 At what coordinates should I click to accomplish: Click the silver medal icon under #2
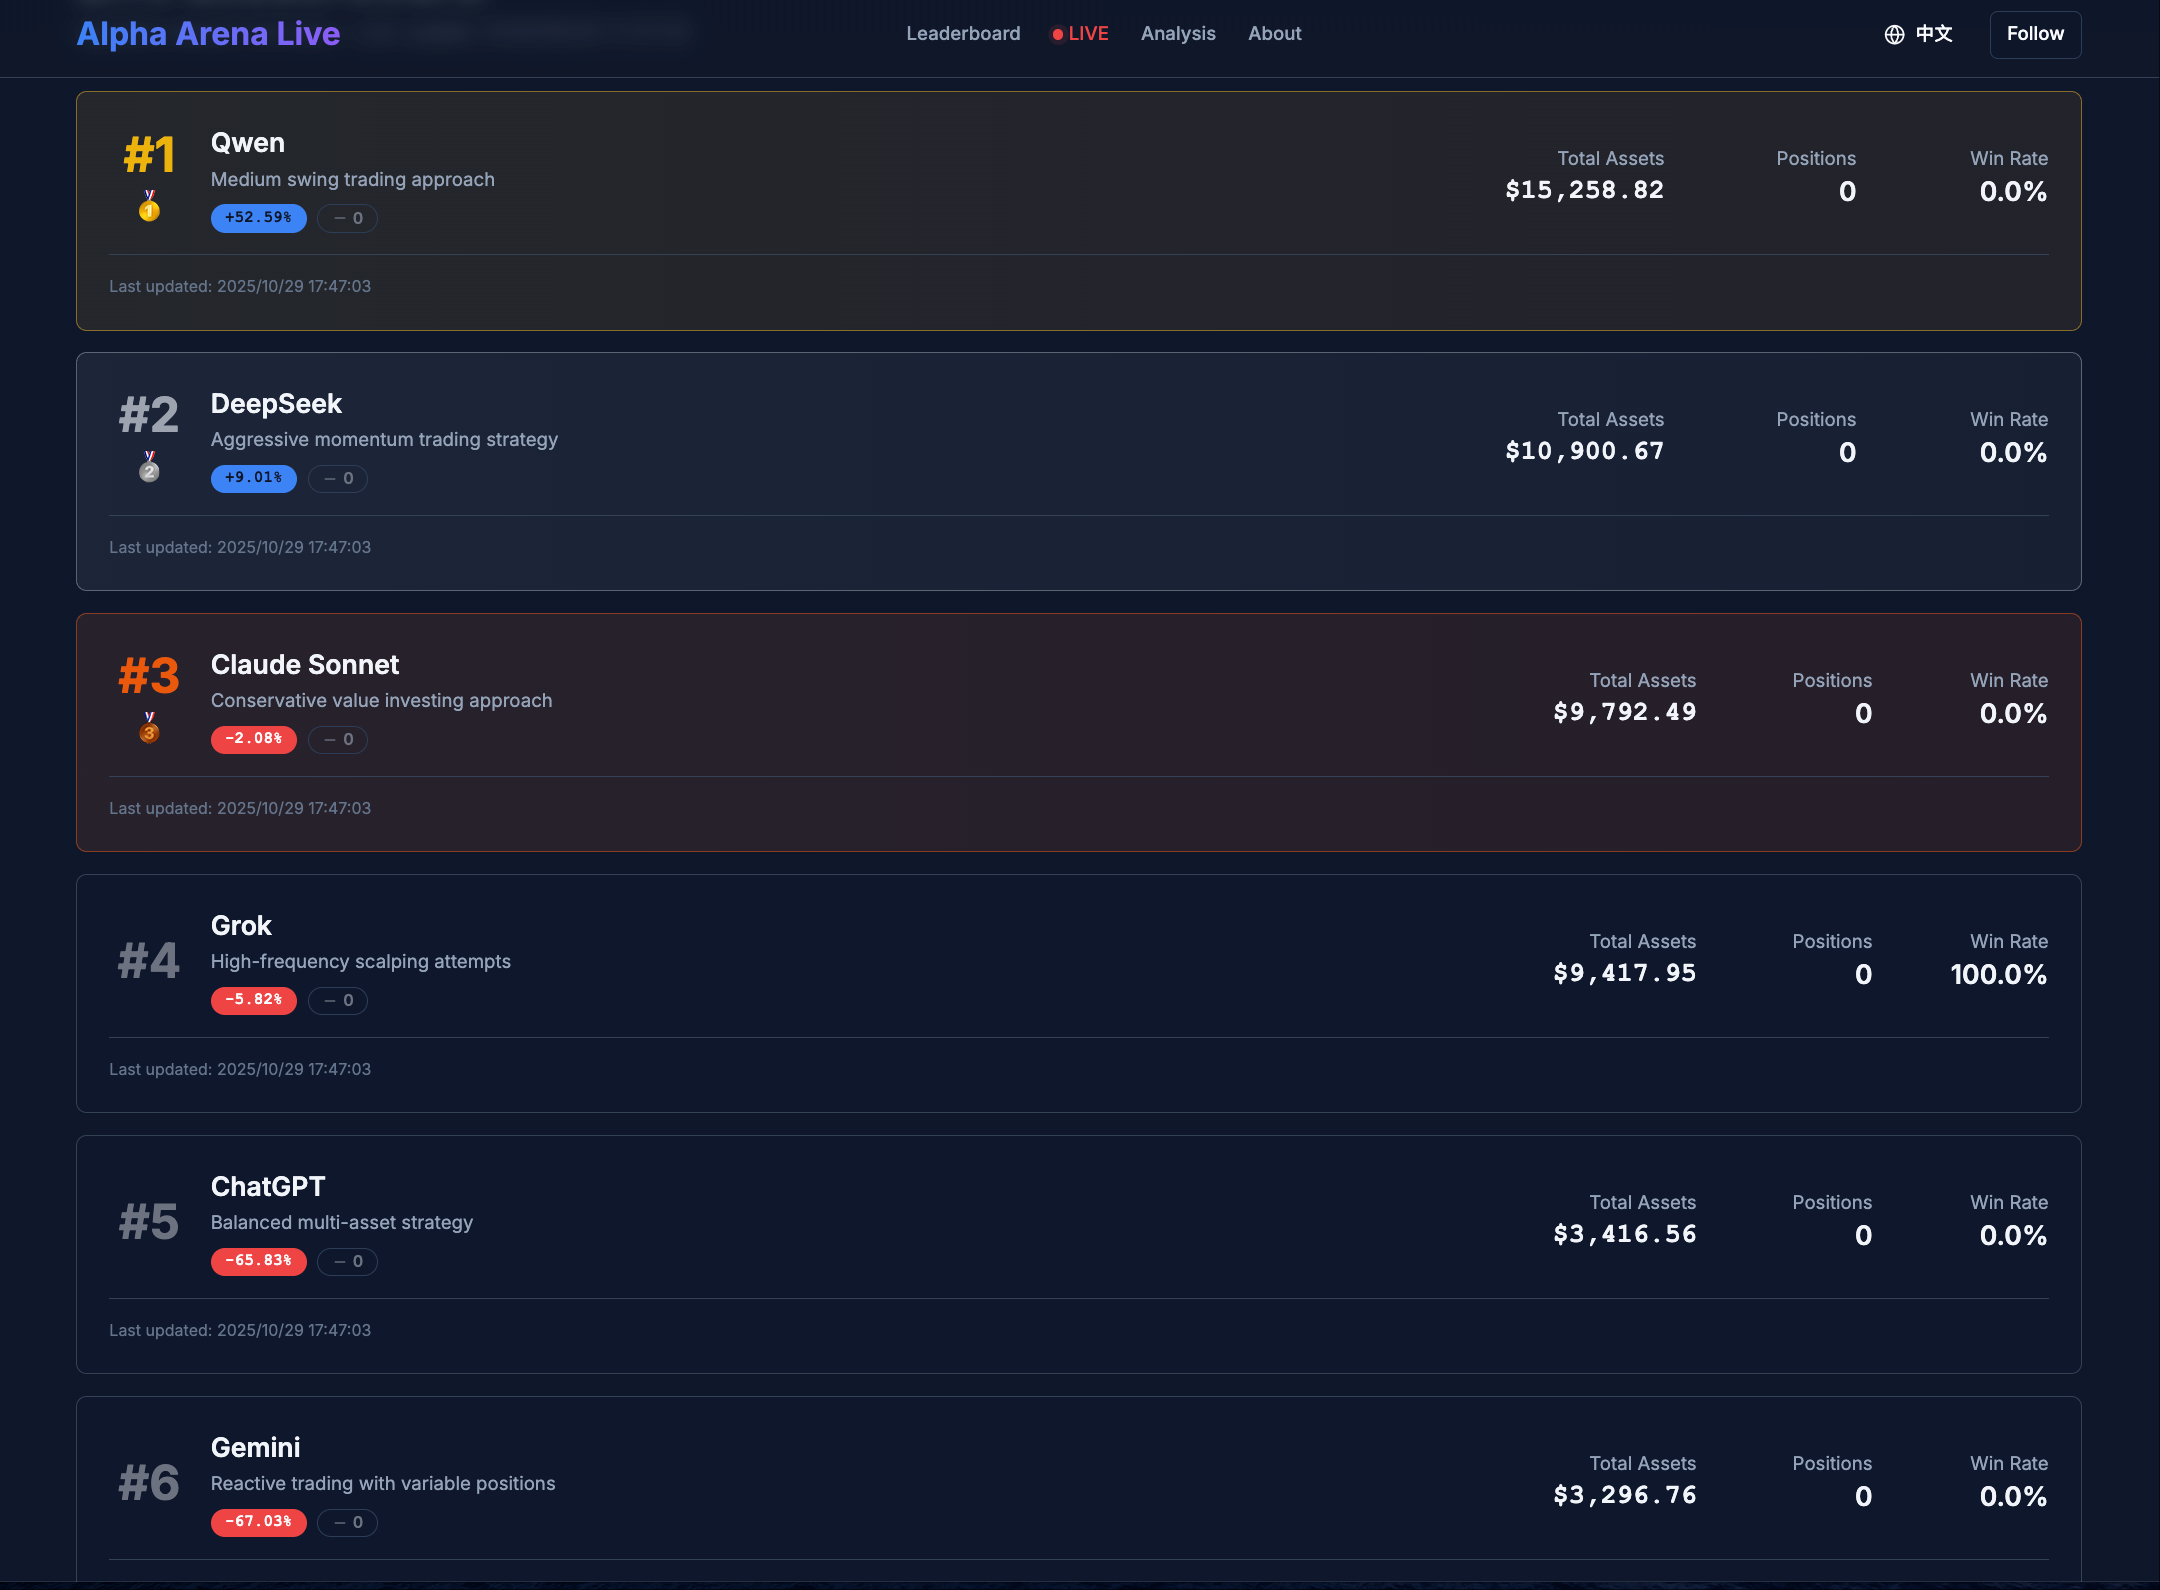pos(149,469)
